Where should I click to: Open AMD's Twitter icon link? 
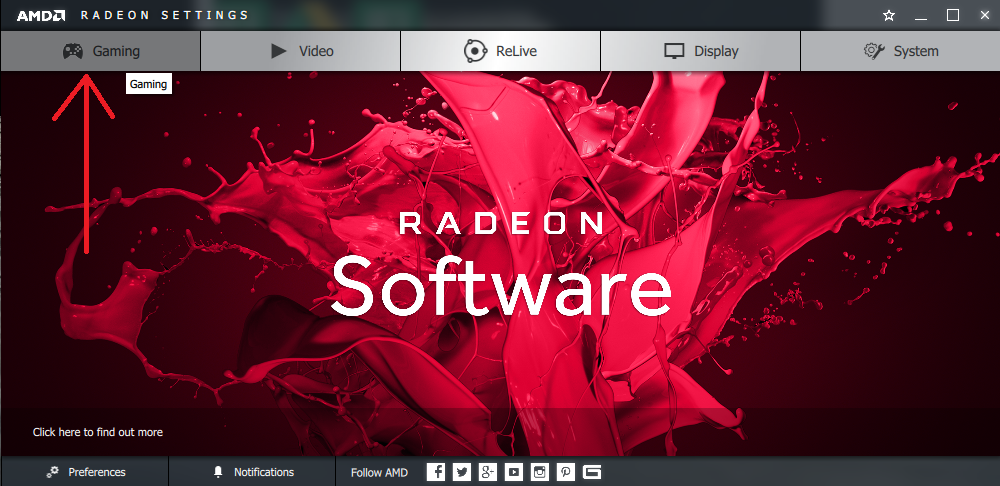coord(462,472)
